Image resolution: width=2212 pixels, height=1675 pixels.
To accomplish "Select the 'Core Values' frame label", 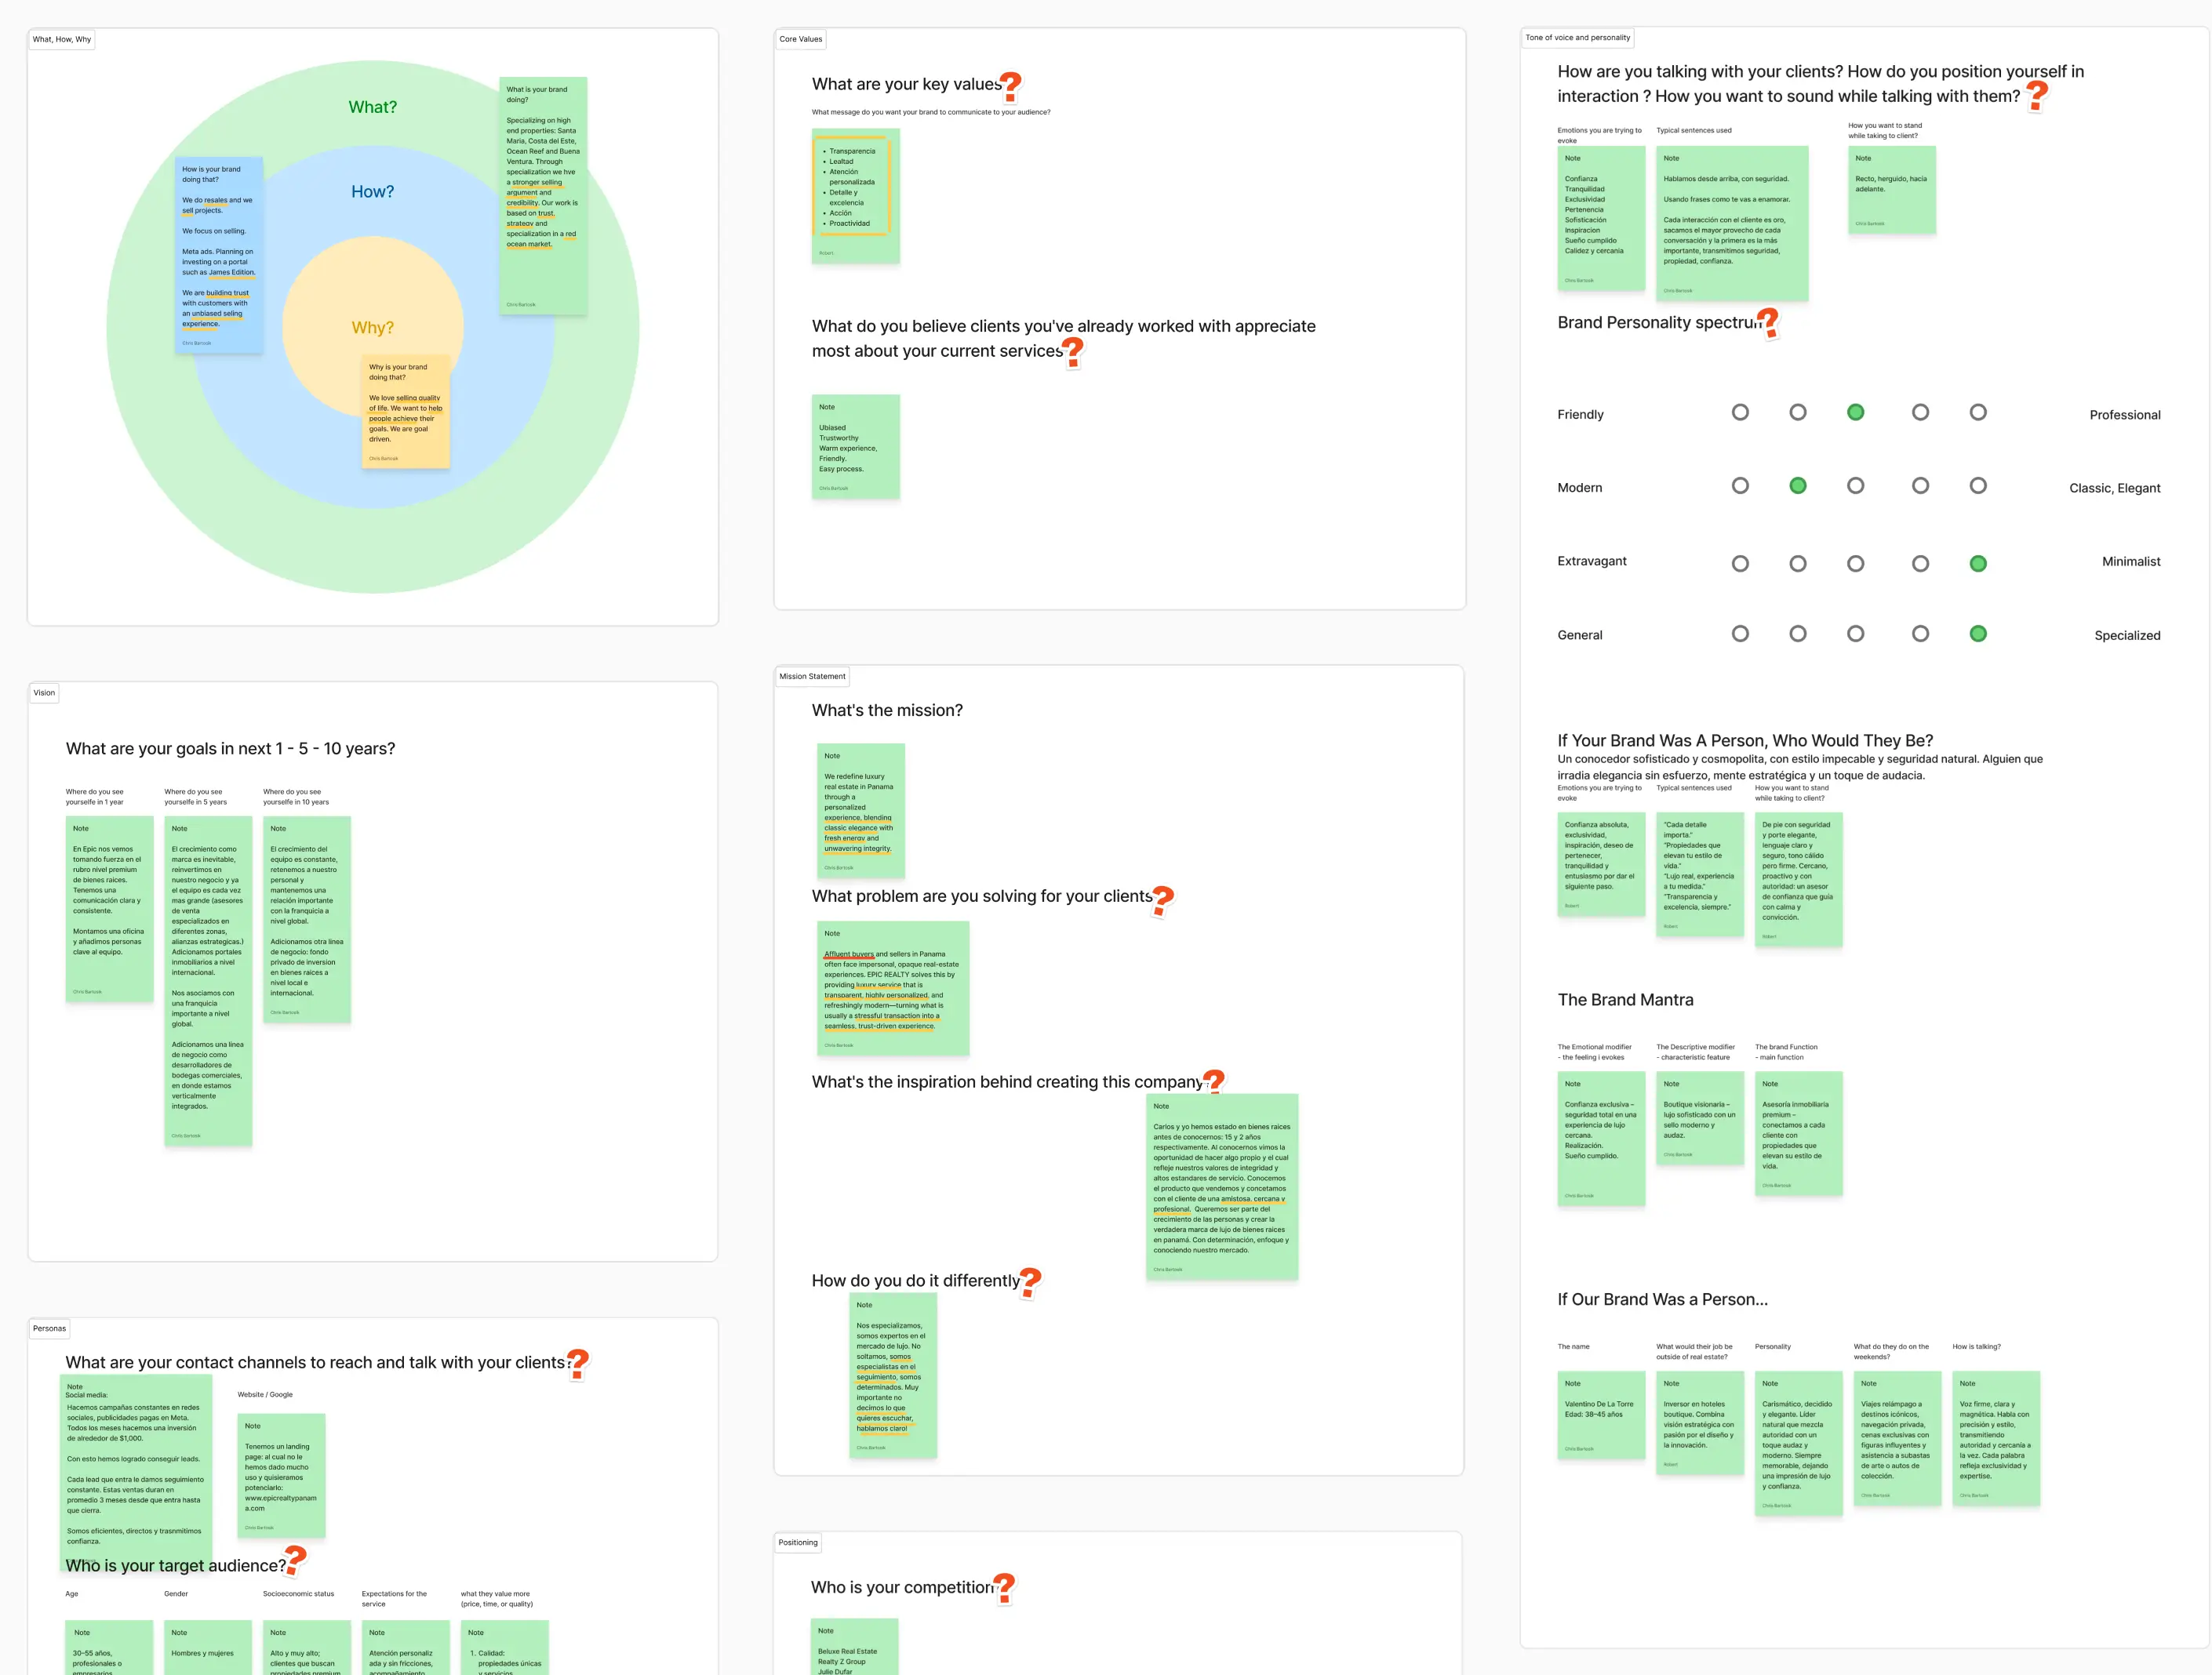I will [x=801, y=40].
